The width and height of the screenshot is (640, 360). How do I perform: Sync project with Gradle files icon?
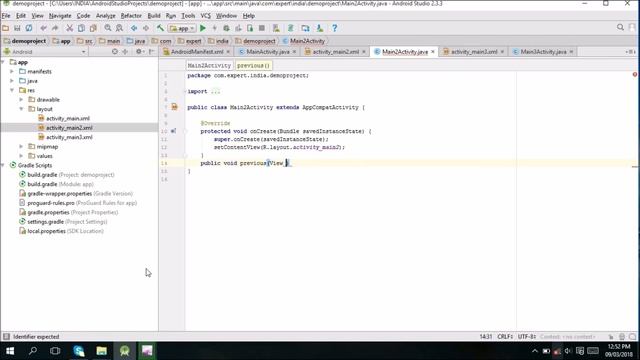click(x=291, y=28)
